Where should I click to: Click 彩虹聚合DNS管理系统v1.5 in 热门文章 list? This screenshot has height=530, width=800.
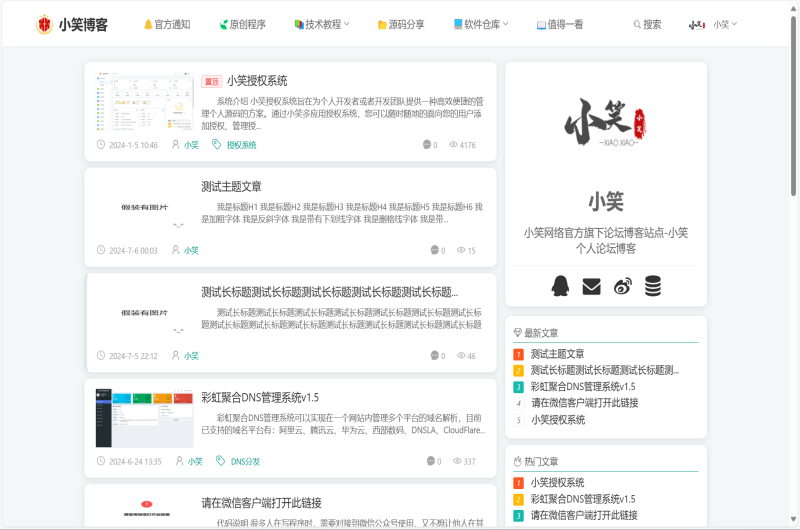[583, 499]
